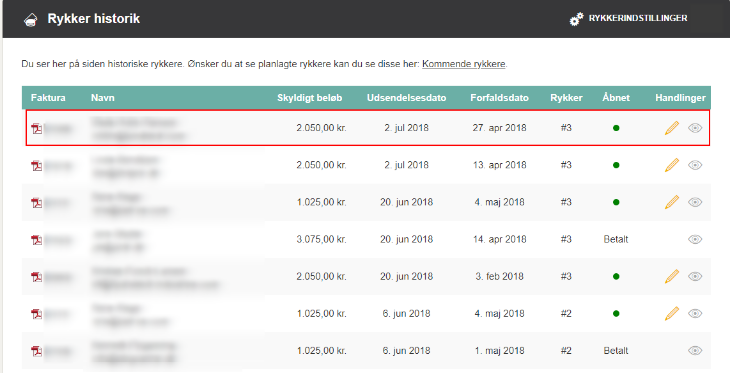Screen dimensions: 730x373
Task: Select the 1. maj 2018 due date
Action: point(500,351)
